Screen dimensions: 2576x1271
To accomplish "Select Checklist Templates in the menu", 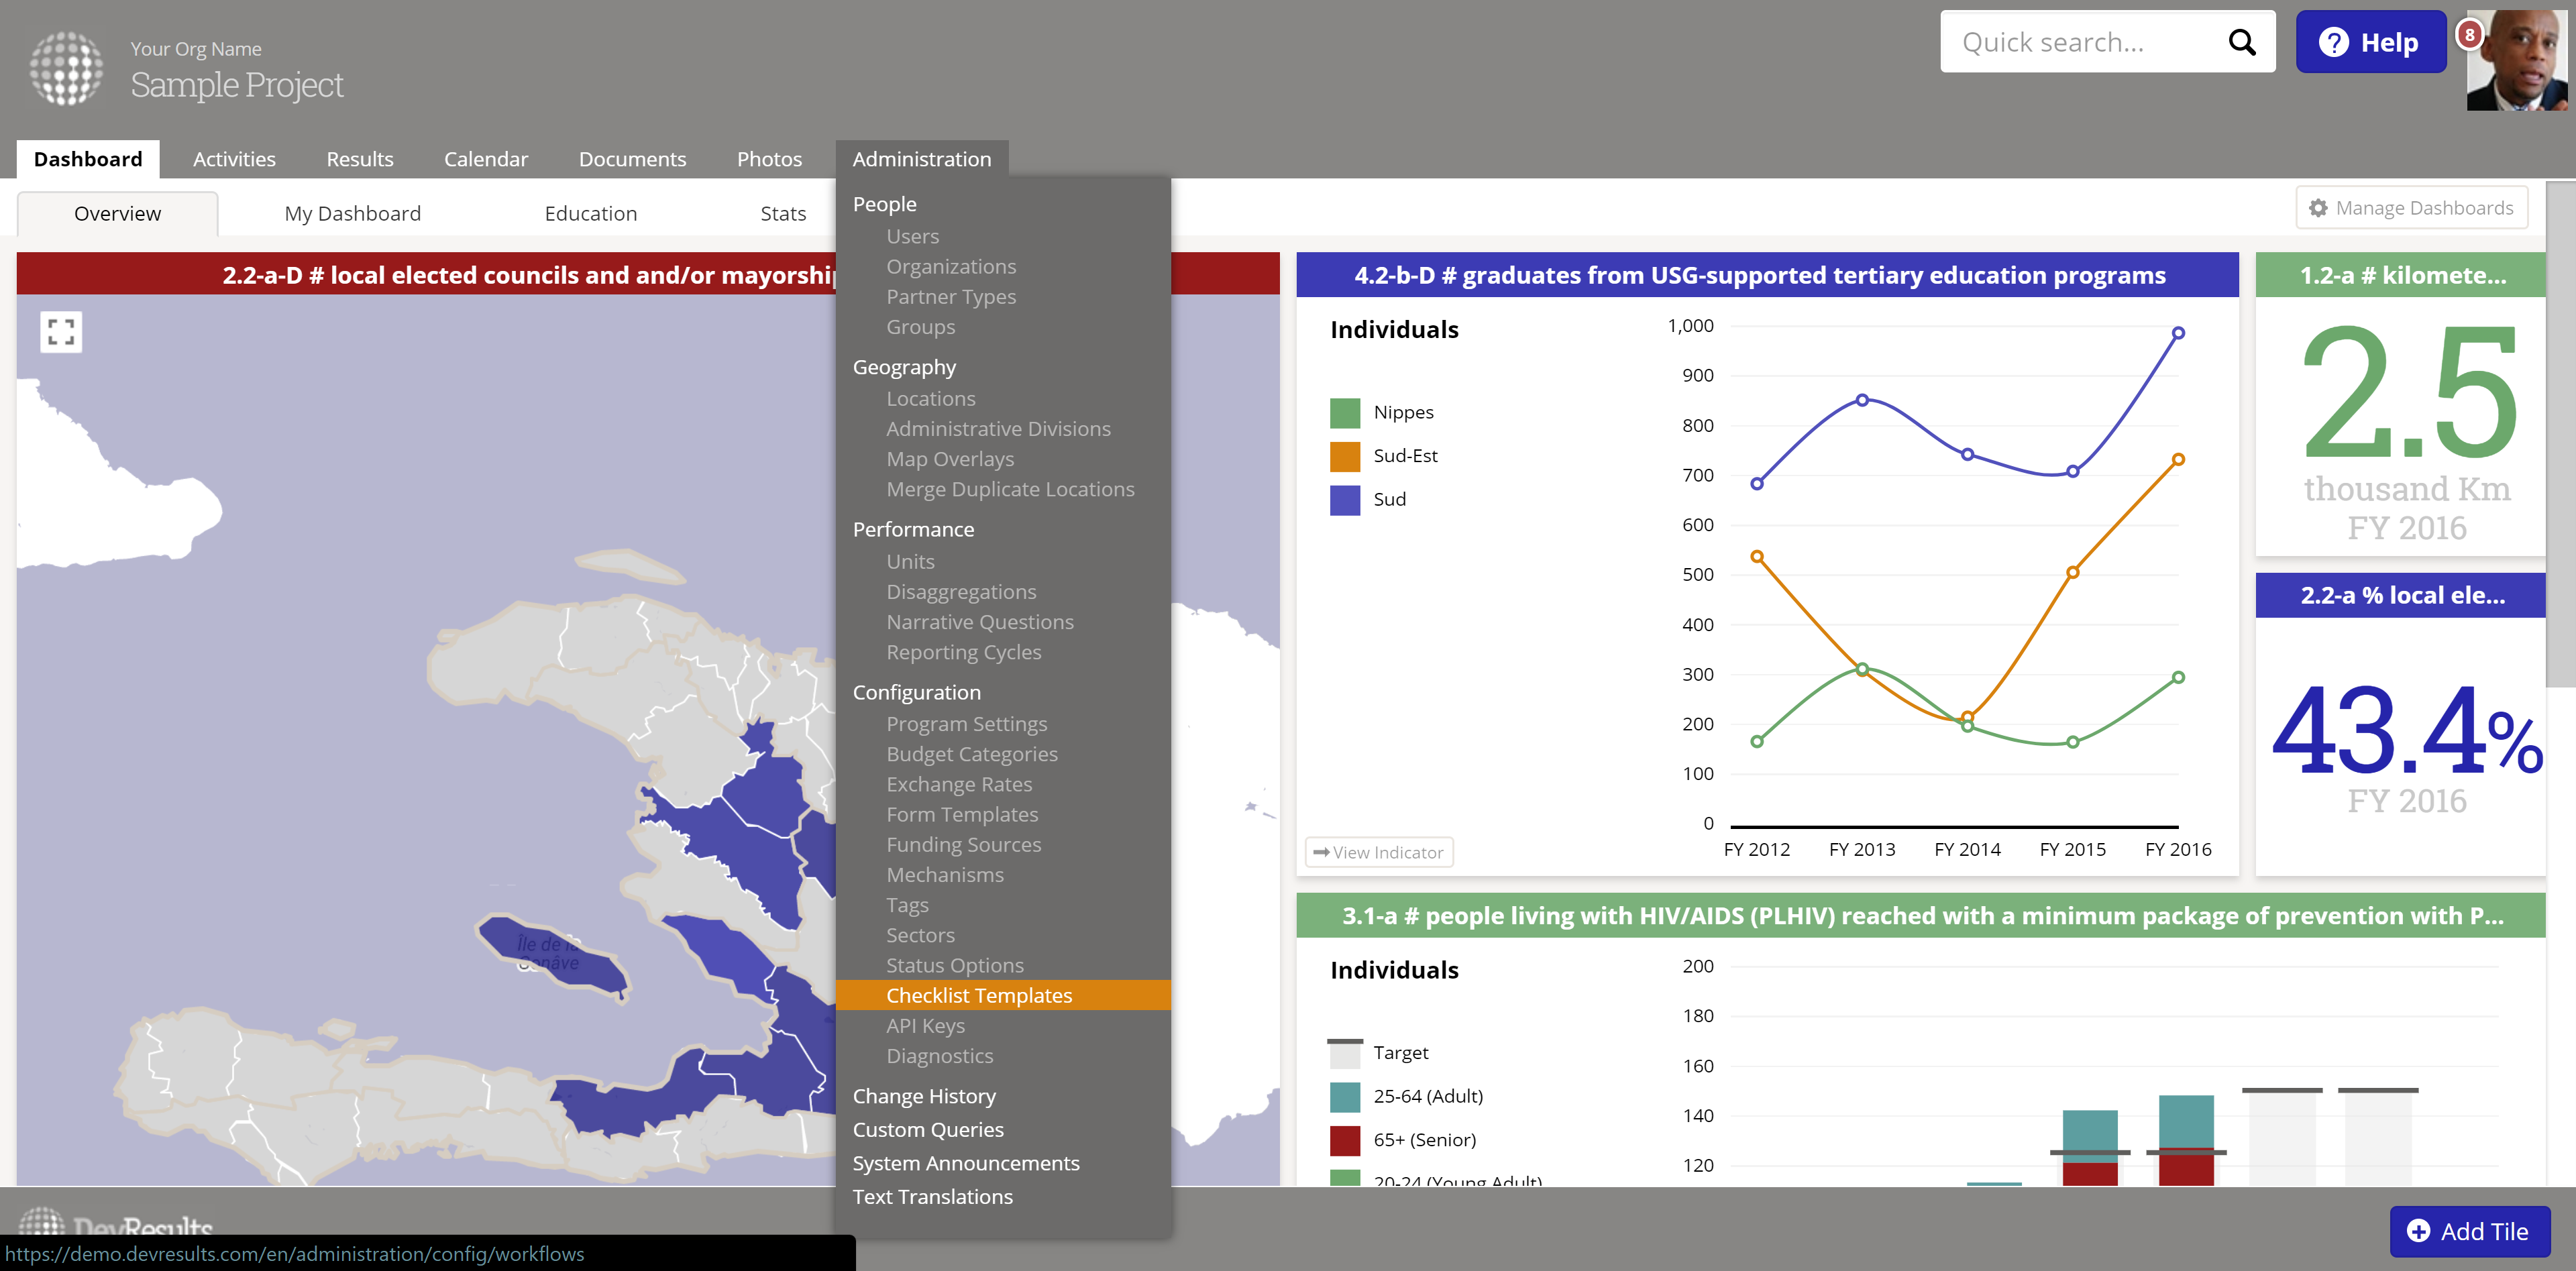I will 978,995.
